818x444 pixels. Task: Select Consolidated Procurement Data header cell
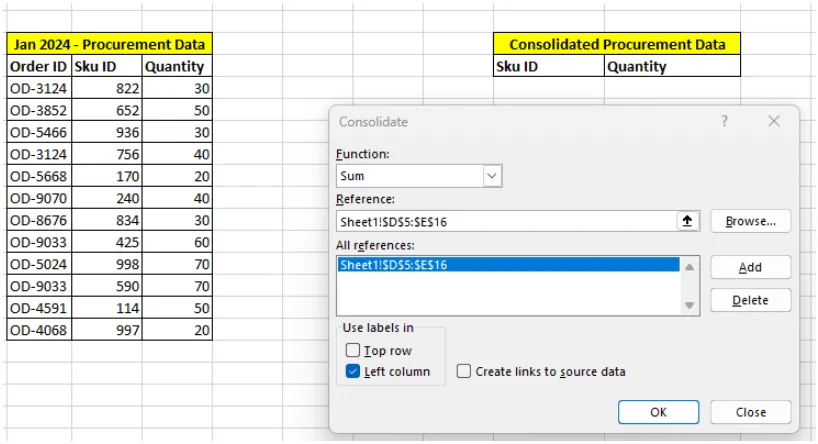point(617,44)
